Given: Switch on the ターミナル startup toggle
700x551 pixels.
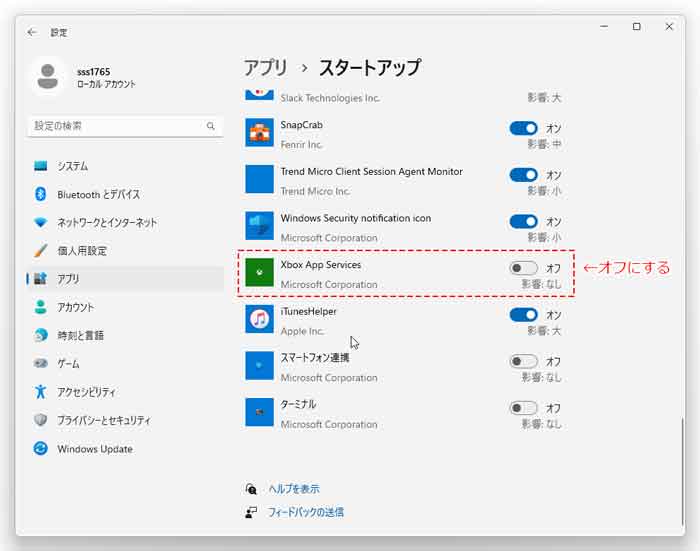Looking at the screenshot, I should click(523, 408).
